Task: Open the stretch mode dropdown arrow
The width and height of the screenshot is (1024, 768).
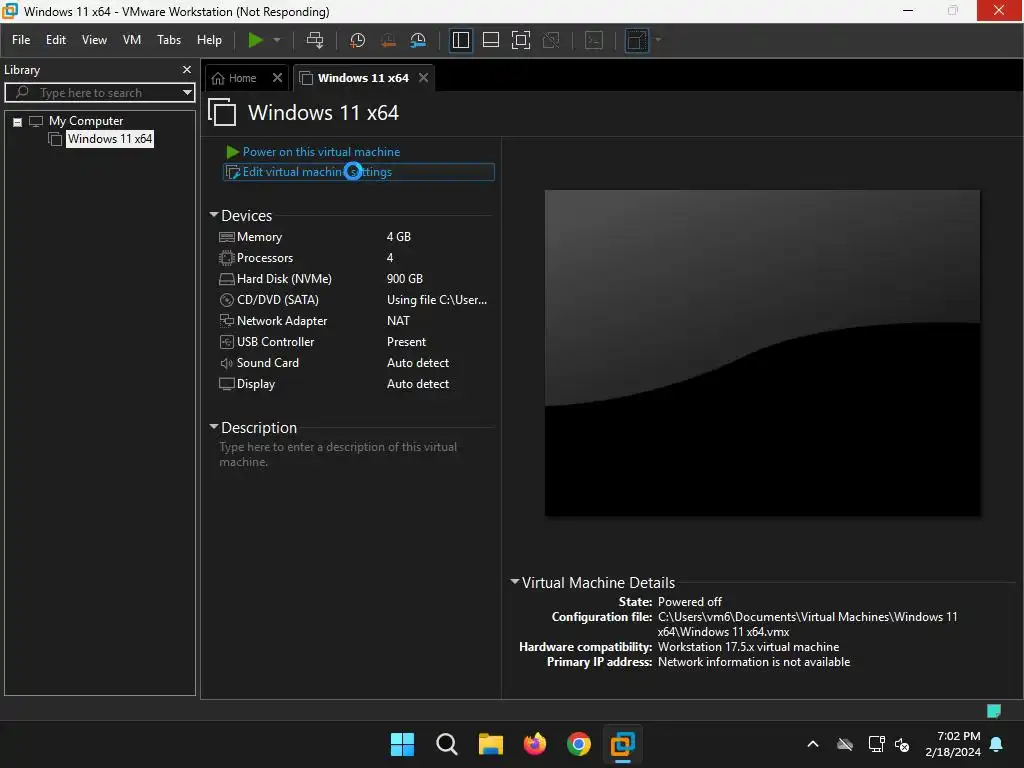Action: pyautogui.click(x=658, y=40)
